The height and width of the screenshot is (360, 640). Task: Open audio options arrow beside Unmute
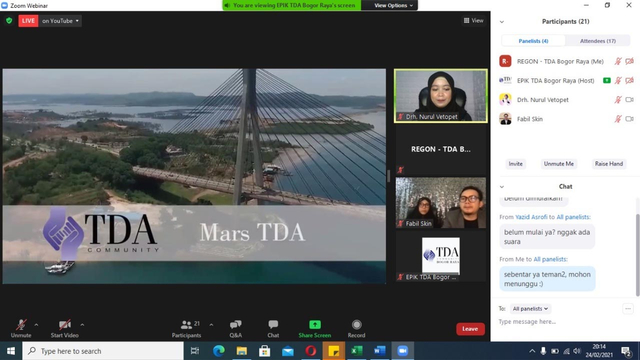click(36, 325)
